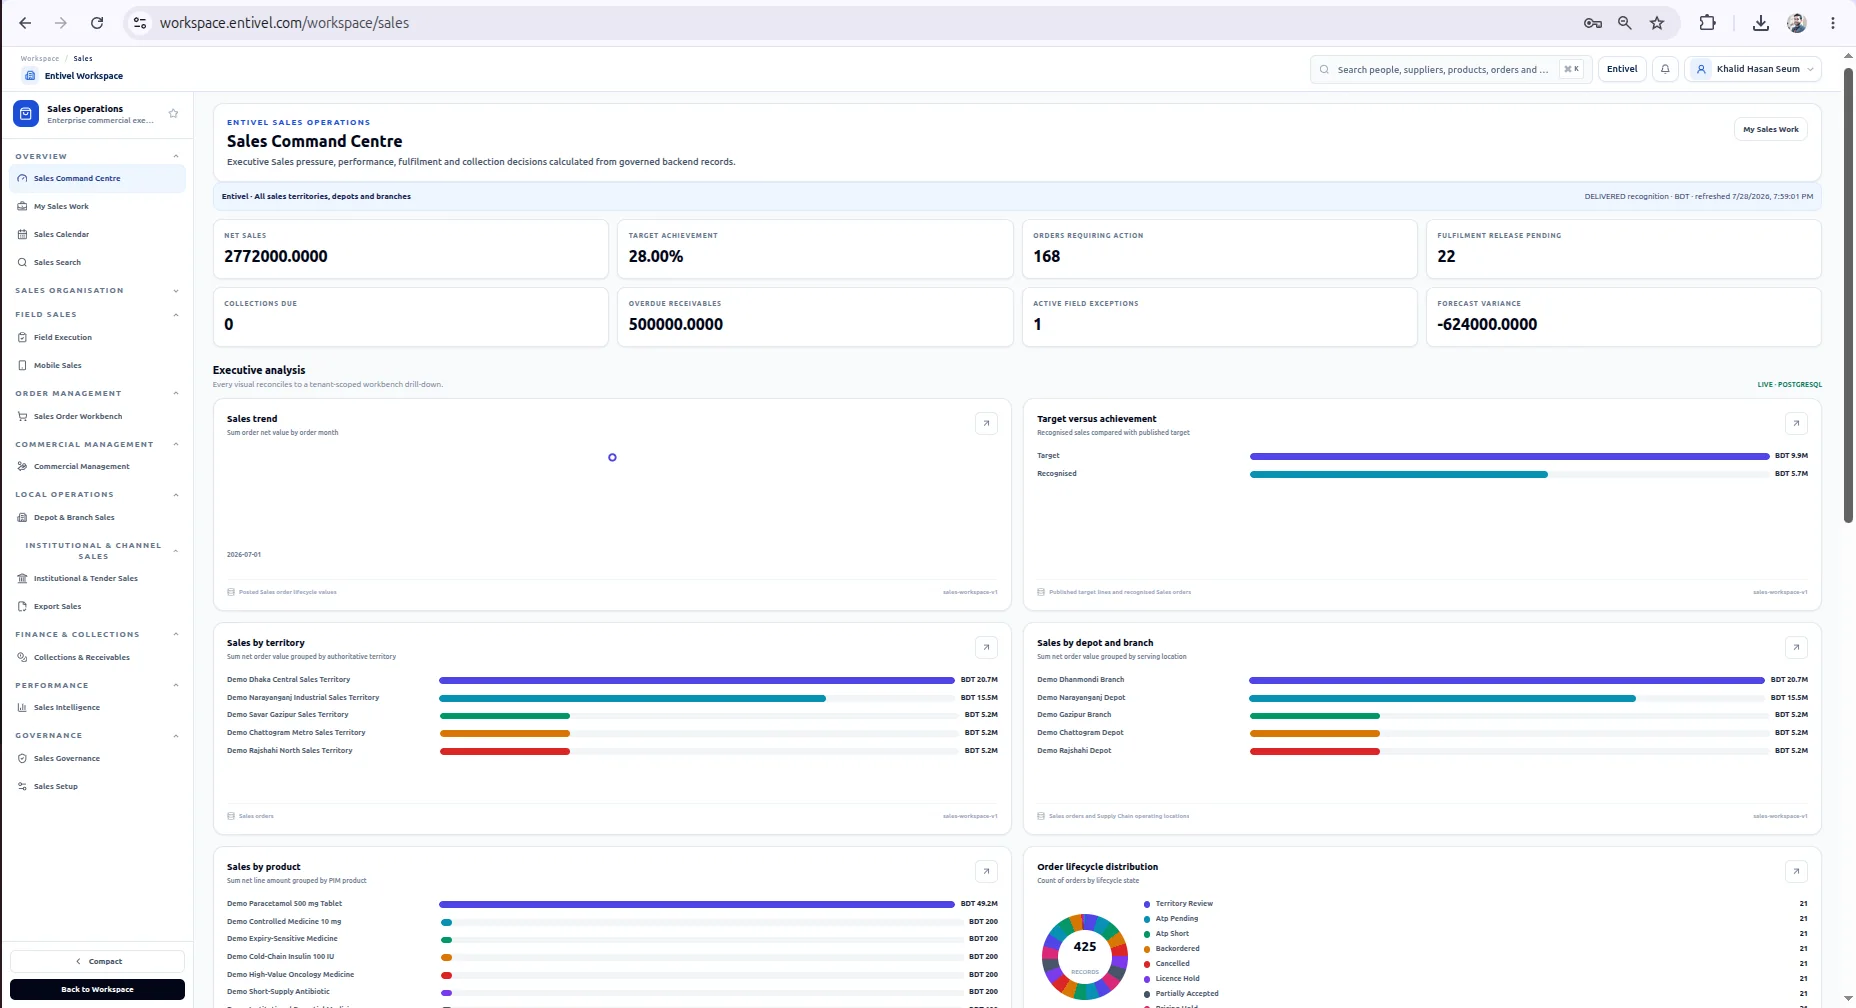Collapse the Order Management section
The width and height of the screenshot is (1856, 1008).
click(176, 393)
